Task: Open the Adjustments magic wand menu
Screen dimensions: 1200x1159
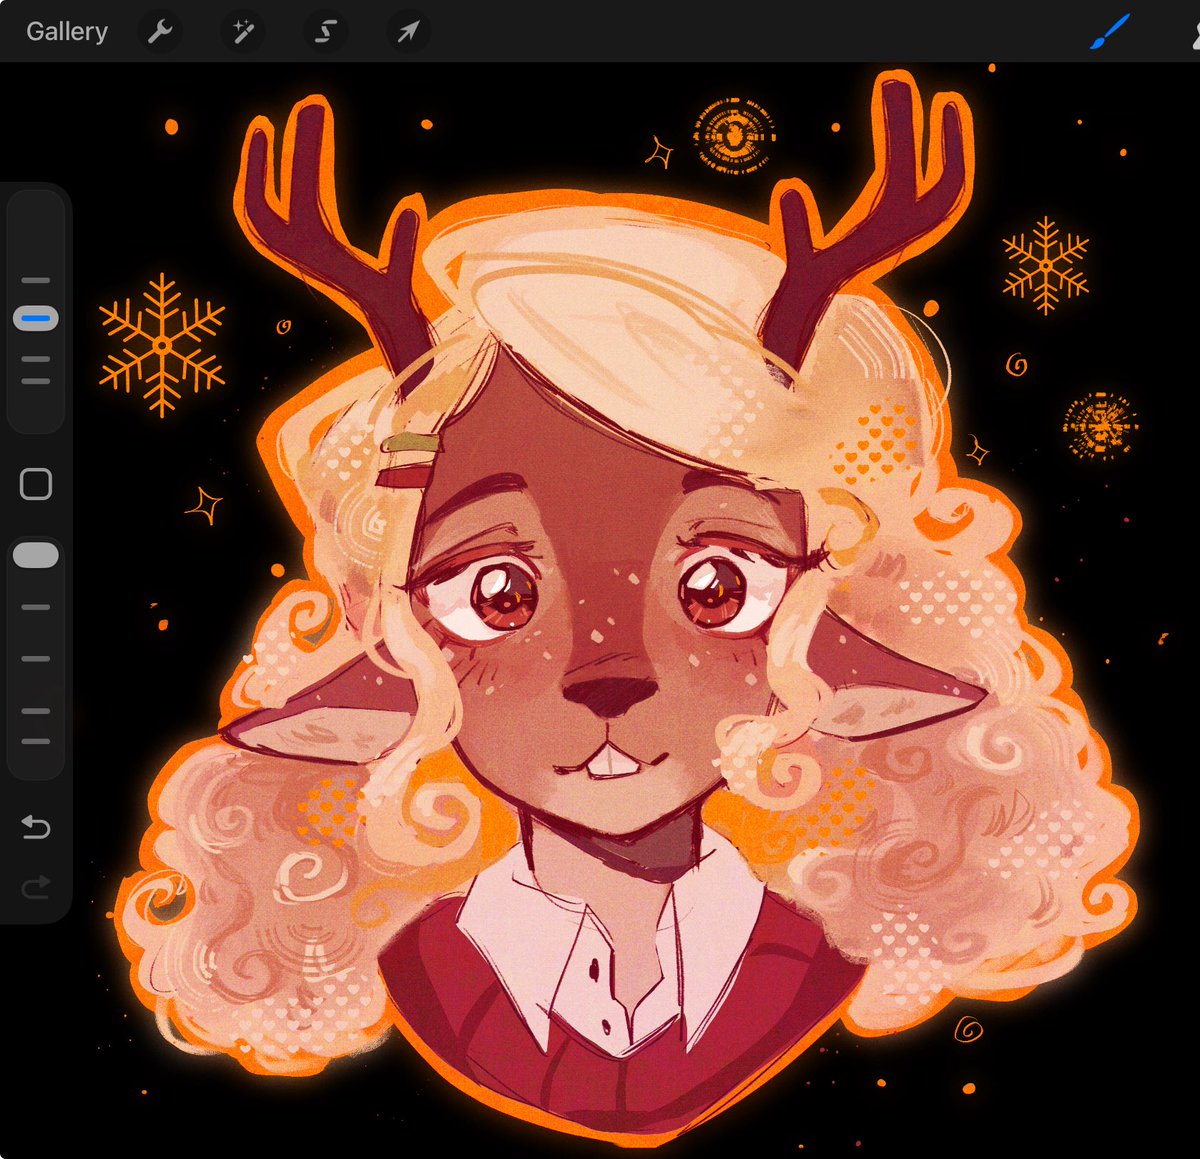Action: click(x=243, y=32)
